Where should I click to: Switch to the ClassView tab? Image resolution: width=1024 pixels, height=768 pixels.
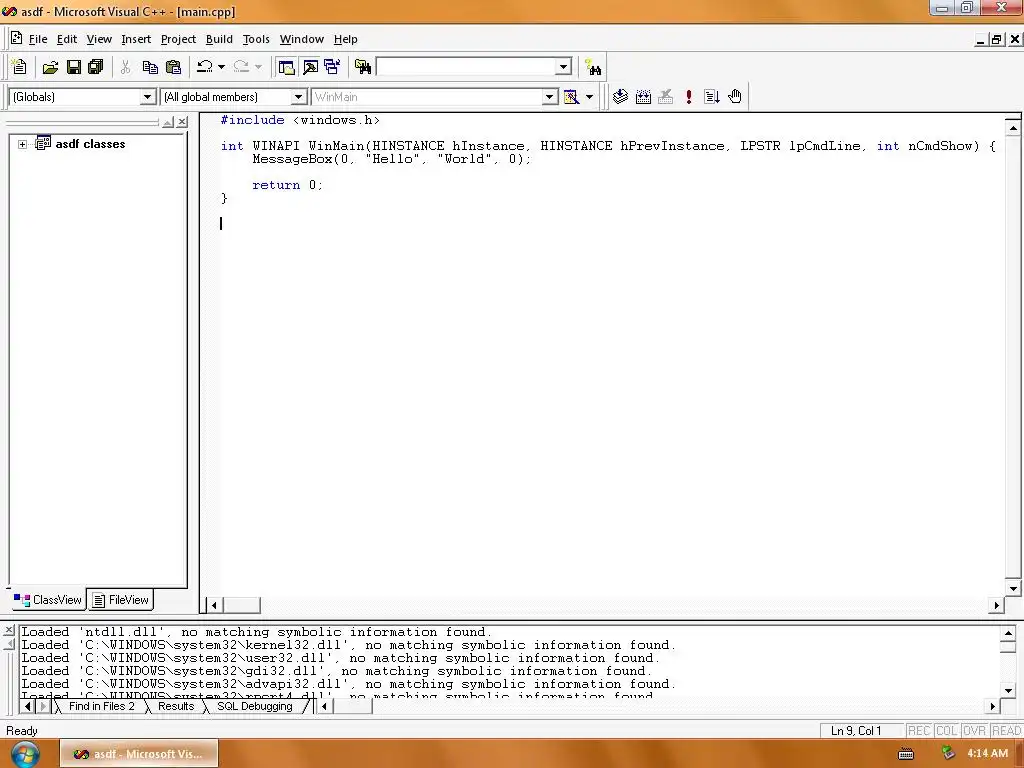point(48,600)
